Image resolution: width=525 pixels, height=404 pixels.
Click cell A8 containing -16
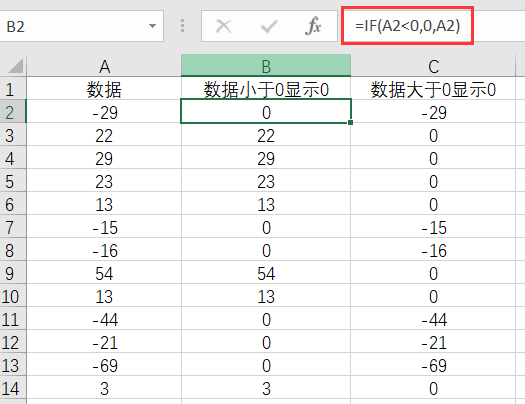coord(104,249)
